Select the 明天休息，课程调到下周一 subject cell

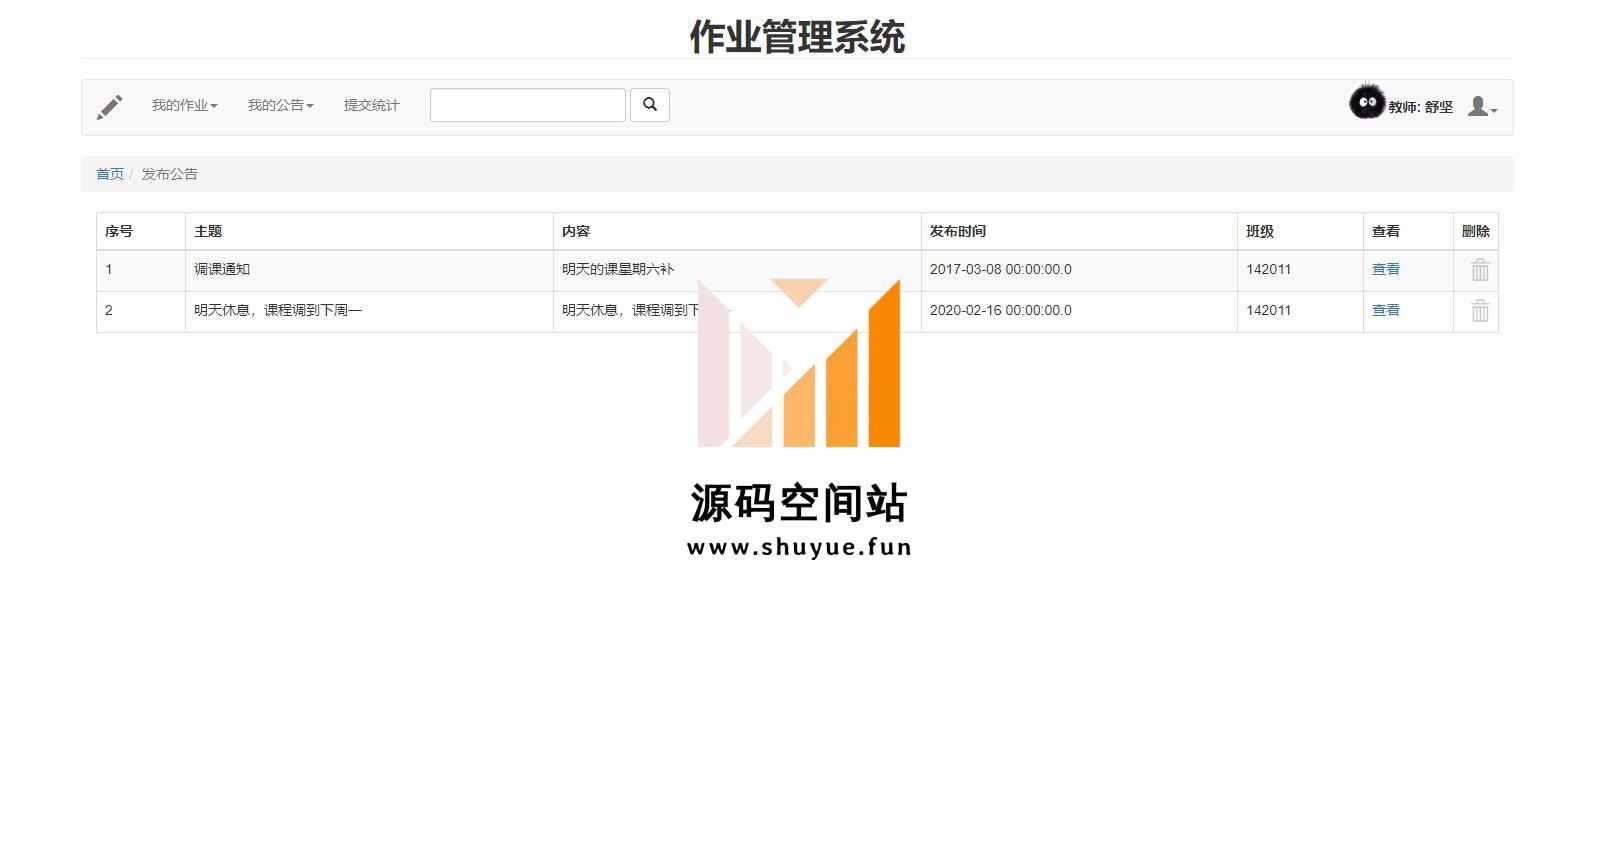tap(369, 311)
